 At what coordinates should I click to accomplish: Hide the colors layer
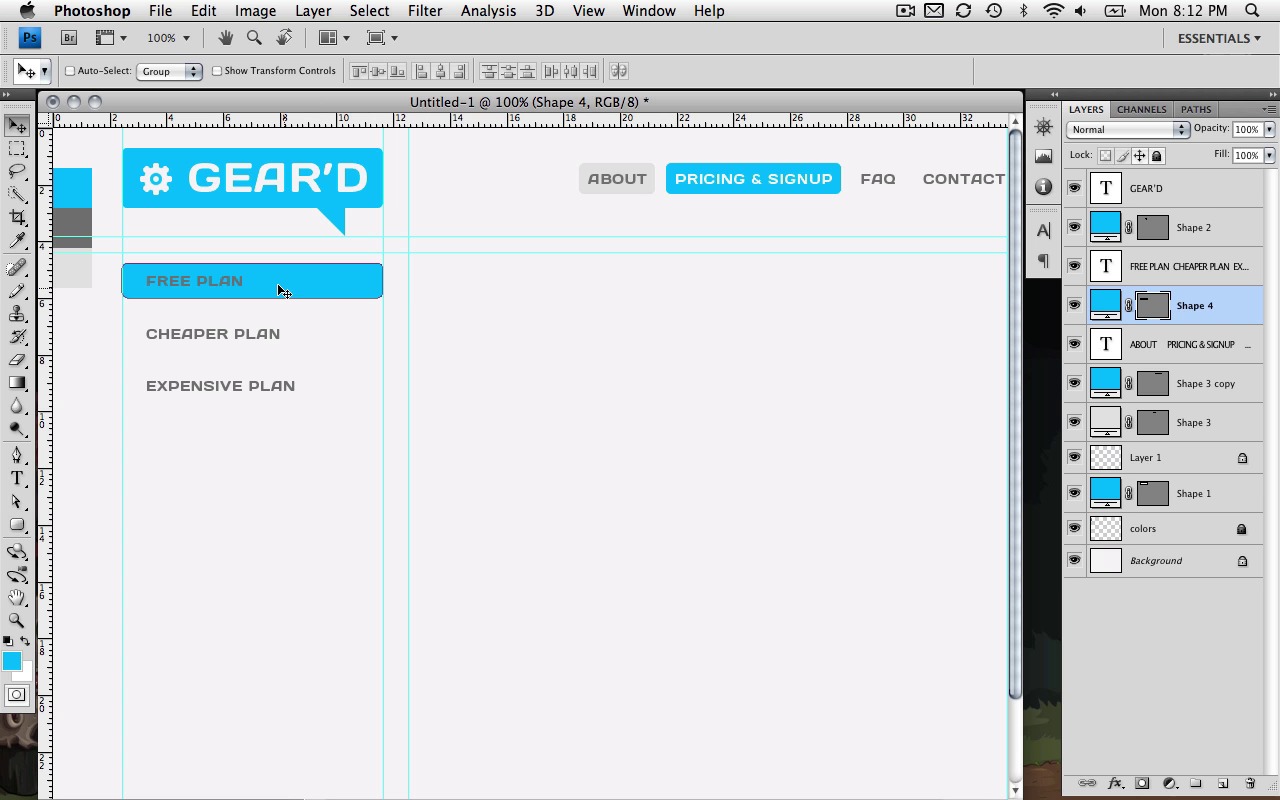[1074, 528]
